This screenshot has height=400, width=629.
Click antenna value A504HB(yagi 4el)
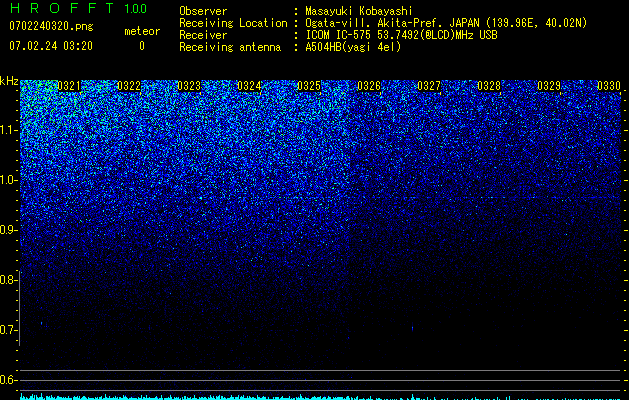353,47
